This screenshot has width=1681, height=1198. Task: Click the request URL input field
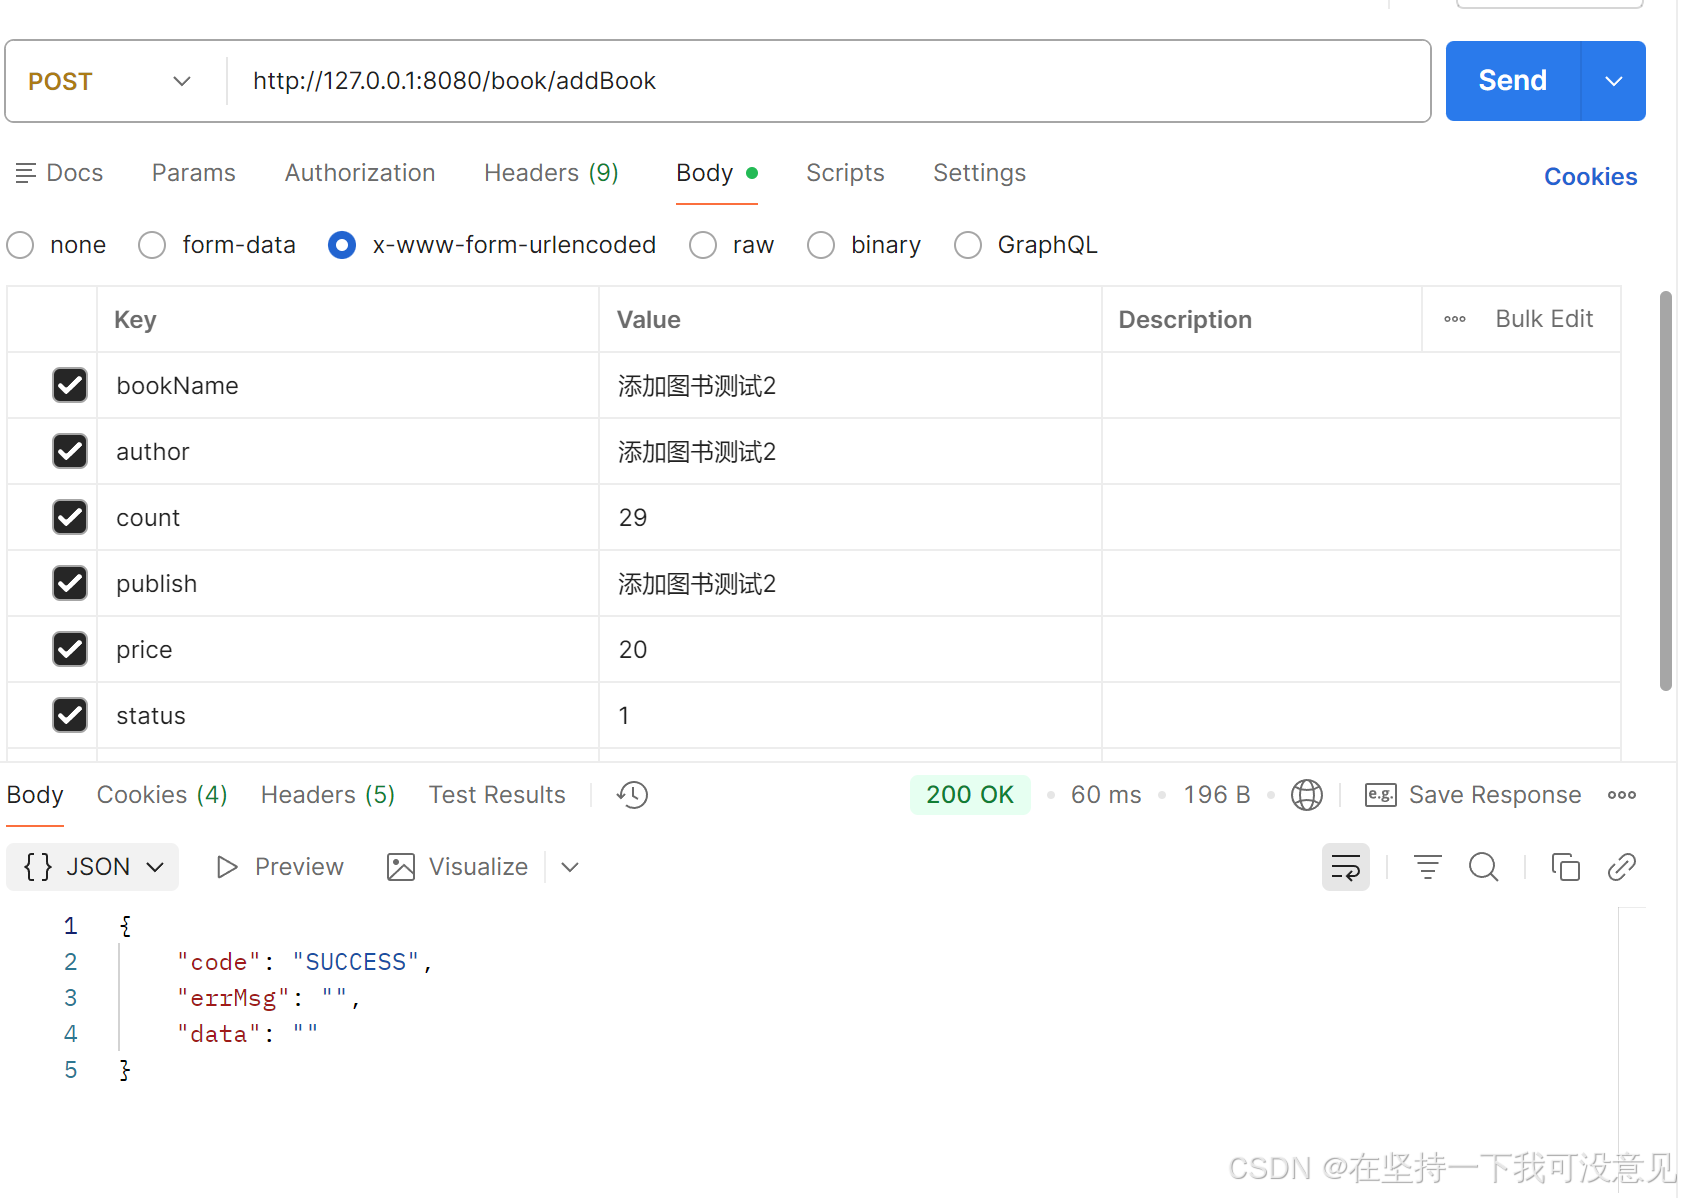[x=828, y=81]
